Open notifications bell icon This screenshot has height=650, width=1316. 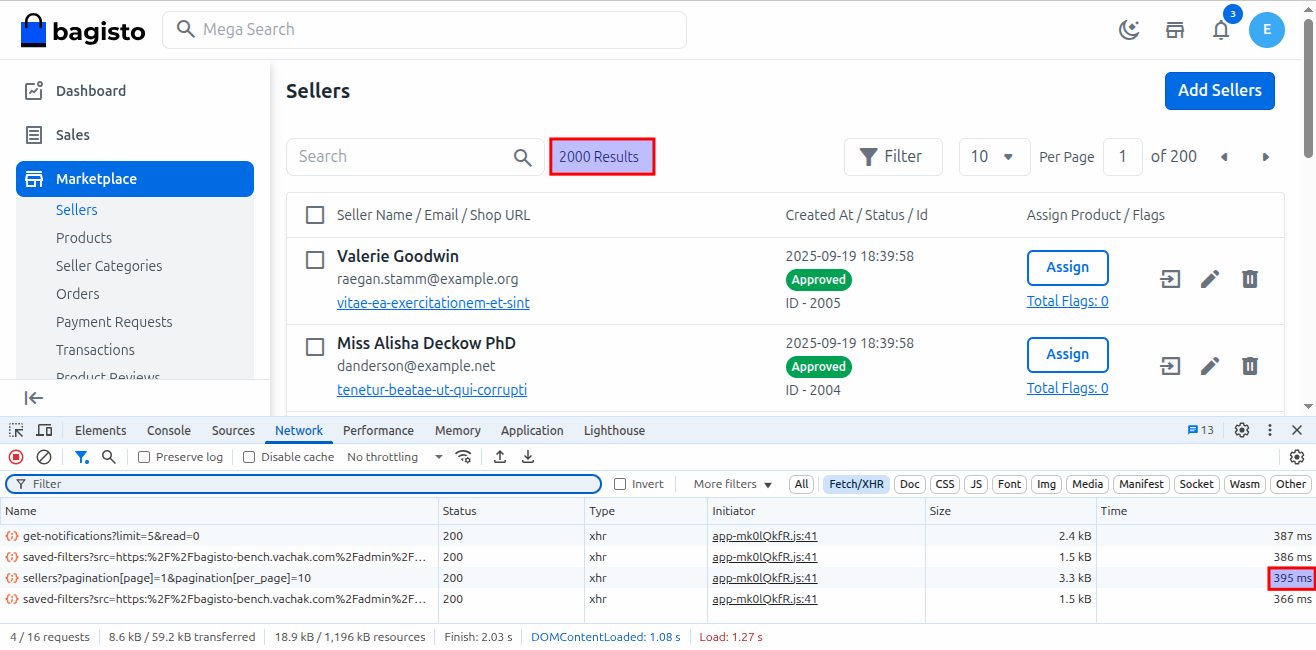[x=1221, y=30]
